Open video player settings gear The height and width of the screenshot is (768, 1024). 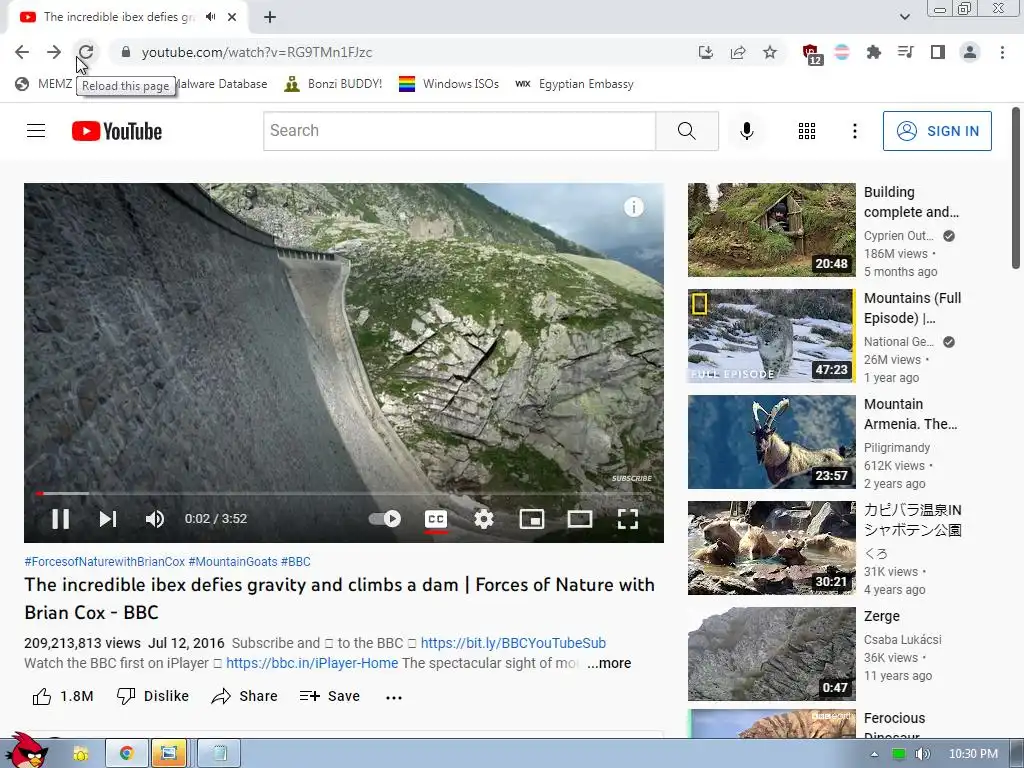tap(484, 519)
